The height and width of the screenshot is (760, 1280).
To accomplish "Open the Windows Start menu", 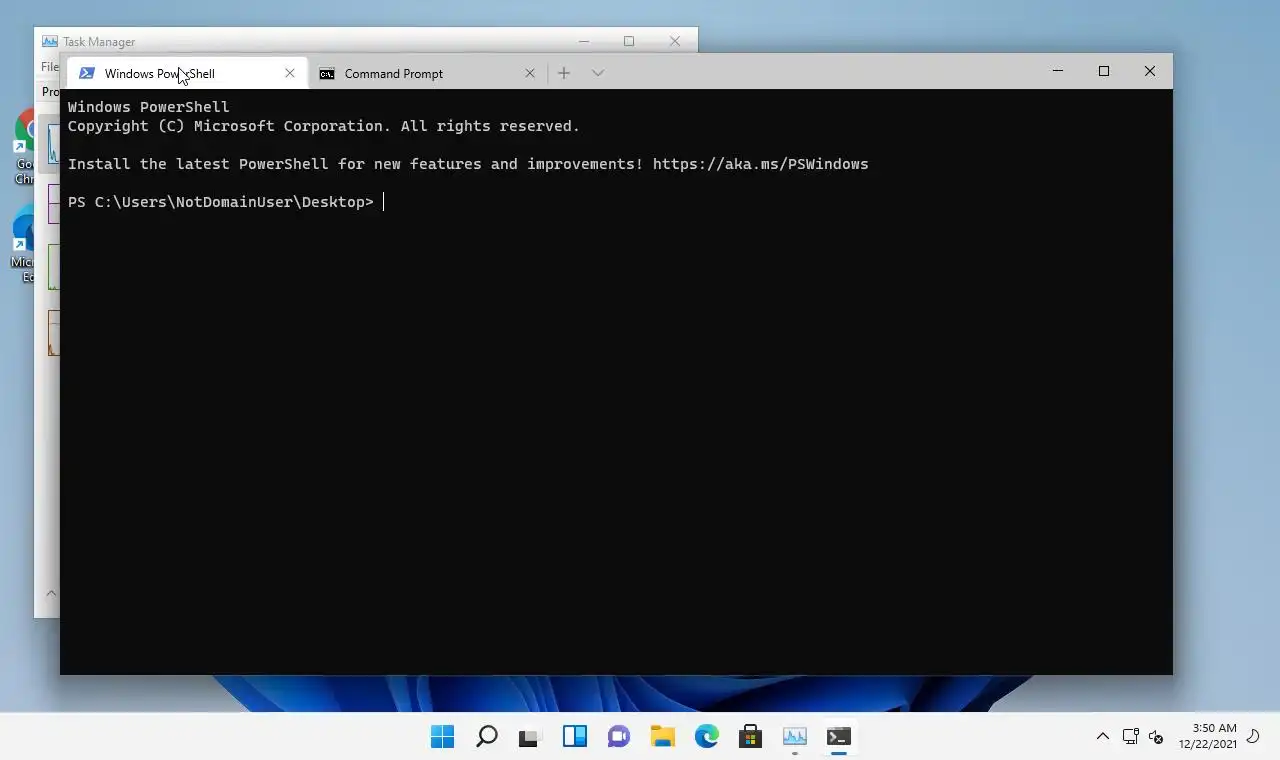I will tap(442, 737).
